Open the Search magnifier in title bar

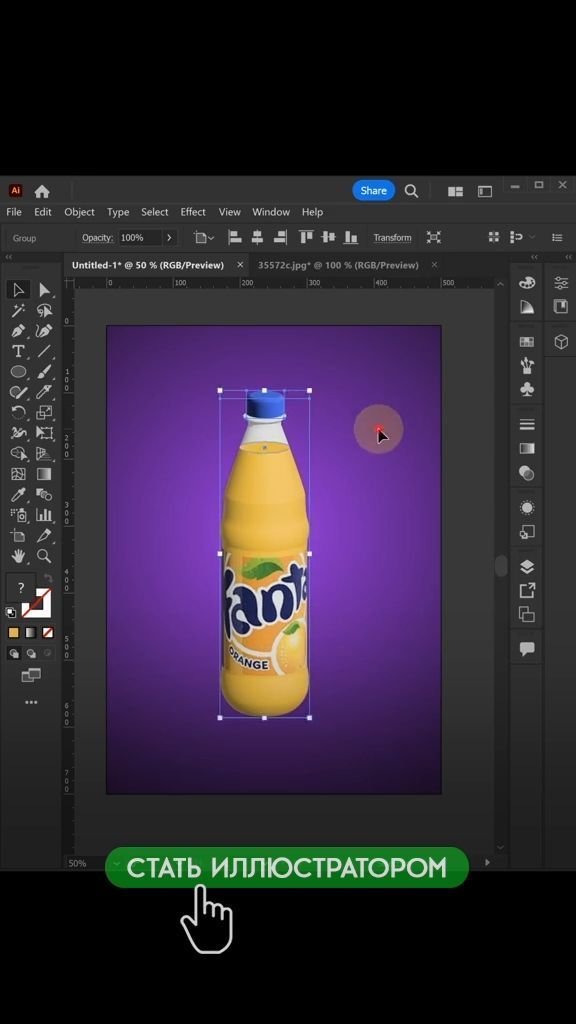411,191
